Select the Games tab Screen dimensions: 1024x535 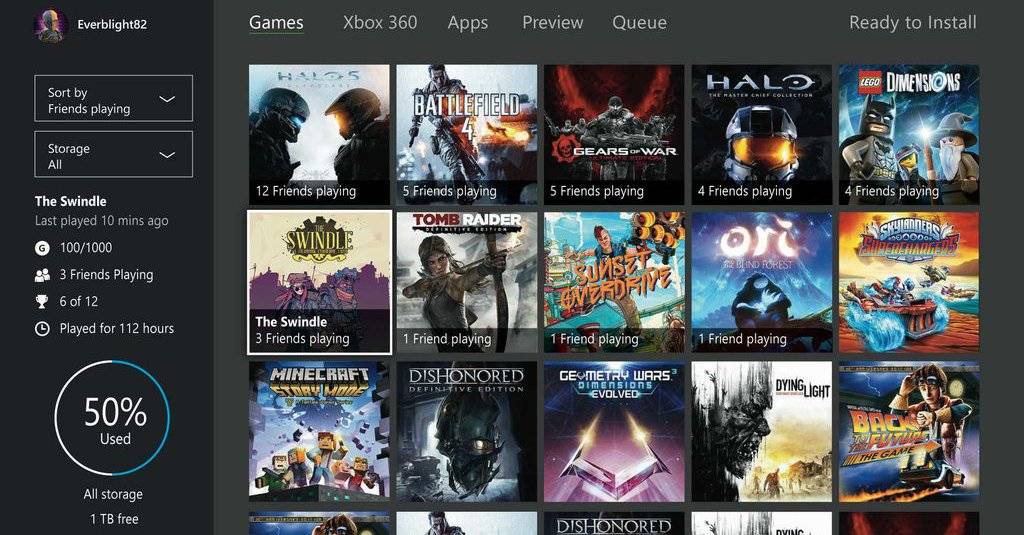click(276, 23)
